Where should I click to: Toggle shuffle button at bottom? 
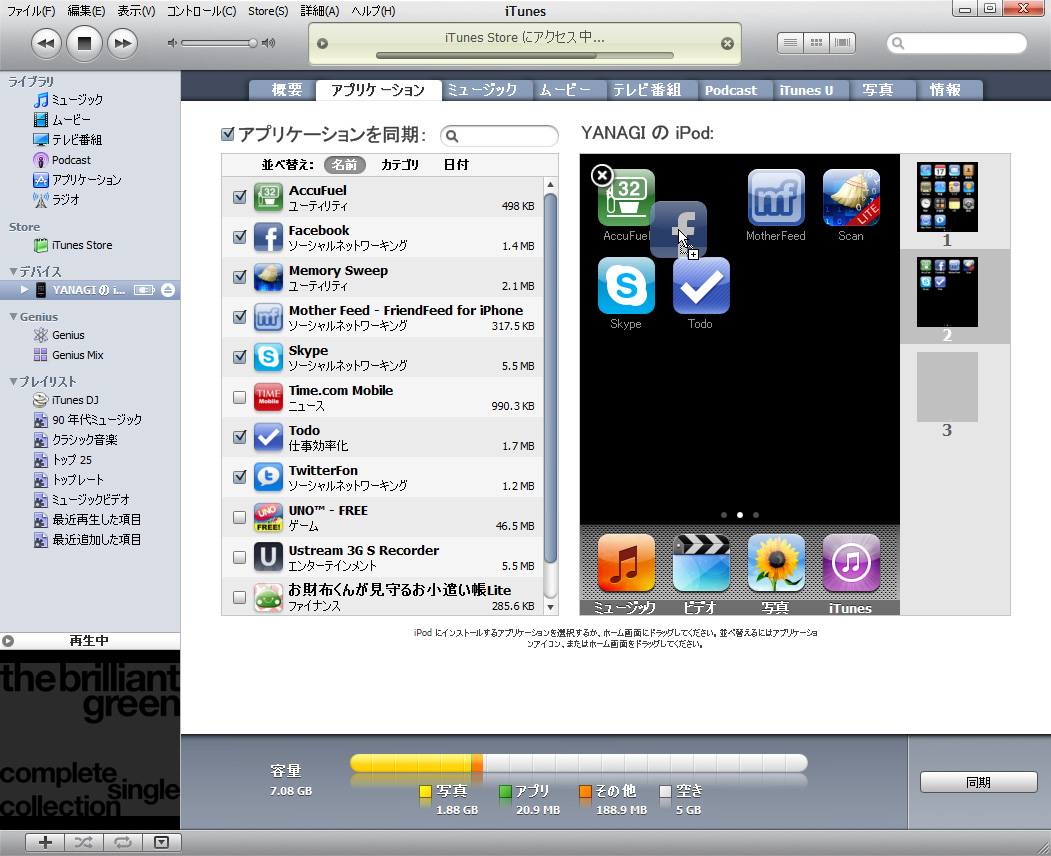click(x=84, y=843)
